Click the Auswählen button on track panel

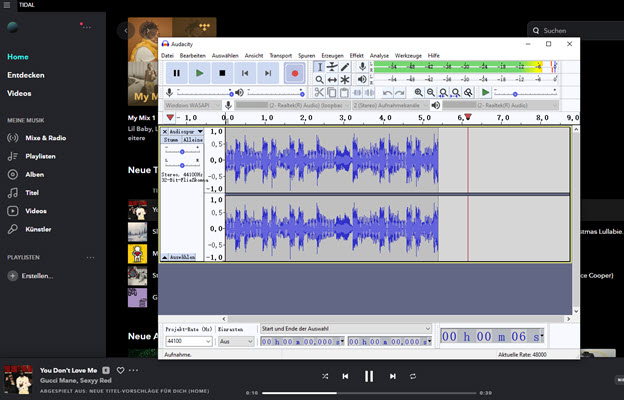182,257
